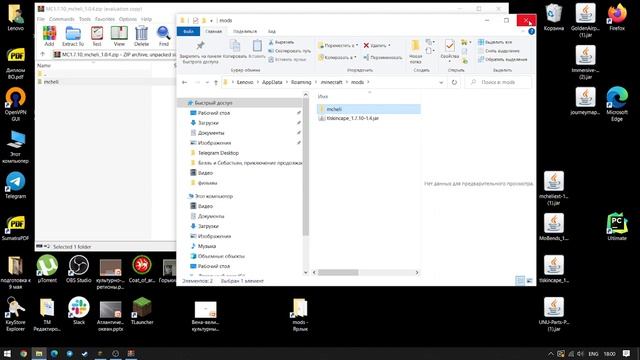Click the Копировать ribbon button
The width and height of the screenshot is (640, 360).
coord(235,49)
